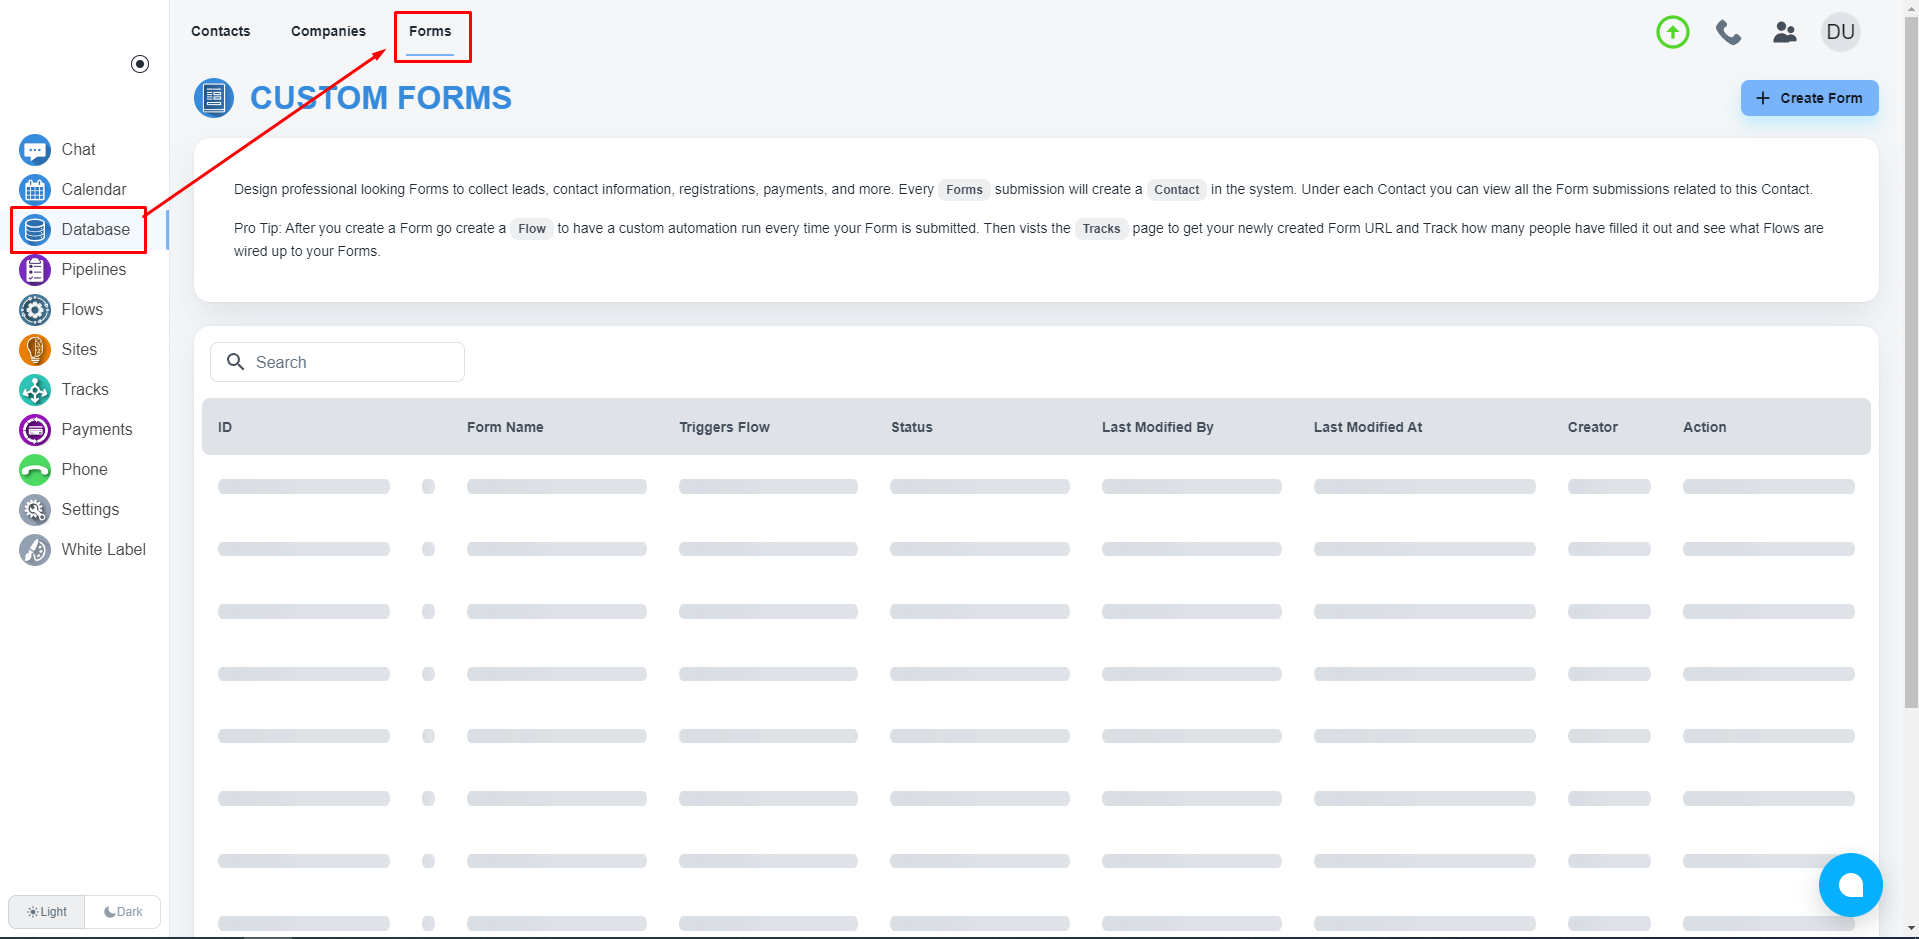Click the contacts people icon in header

(x=1784, y=32)
